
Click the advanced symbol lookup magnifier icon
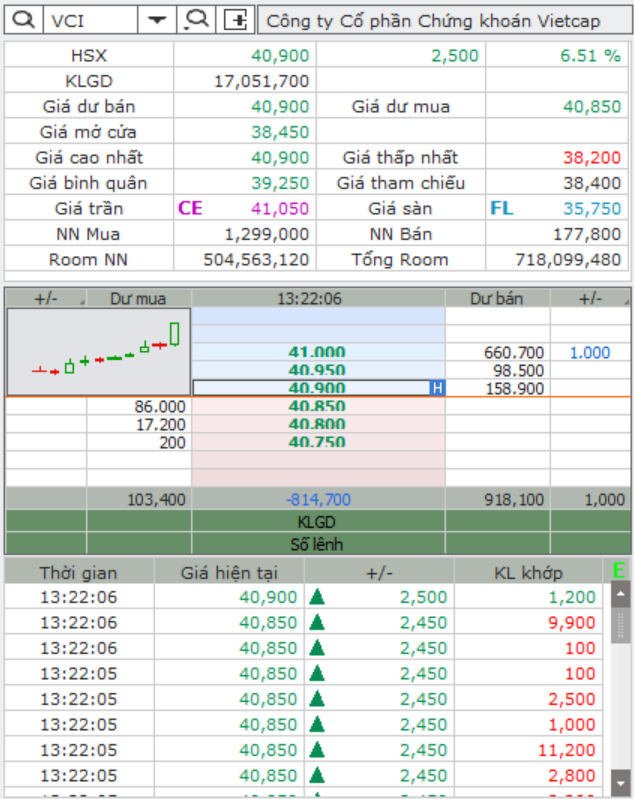[x=196, y=20]
